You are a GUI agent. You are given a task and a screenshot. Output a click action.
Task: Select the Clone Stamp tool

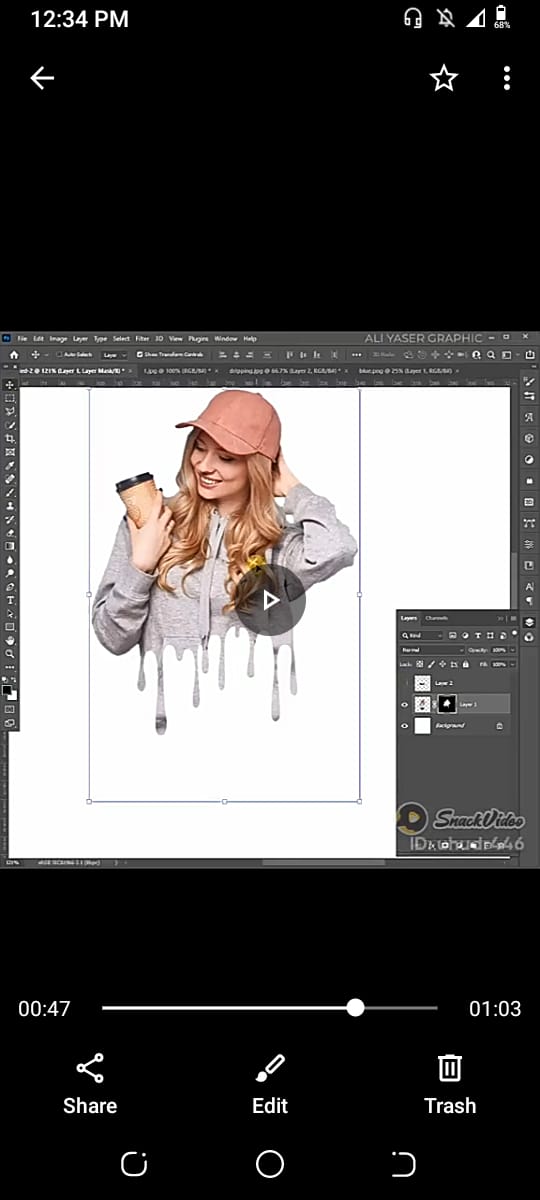pyautogui.click(x=11, y=506)
